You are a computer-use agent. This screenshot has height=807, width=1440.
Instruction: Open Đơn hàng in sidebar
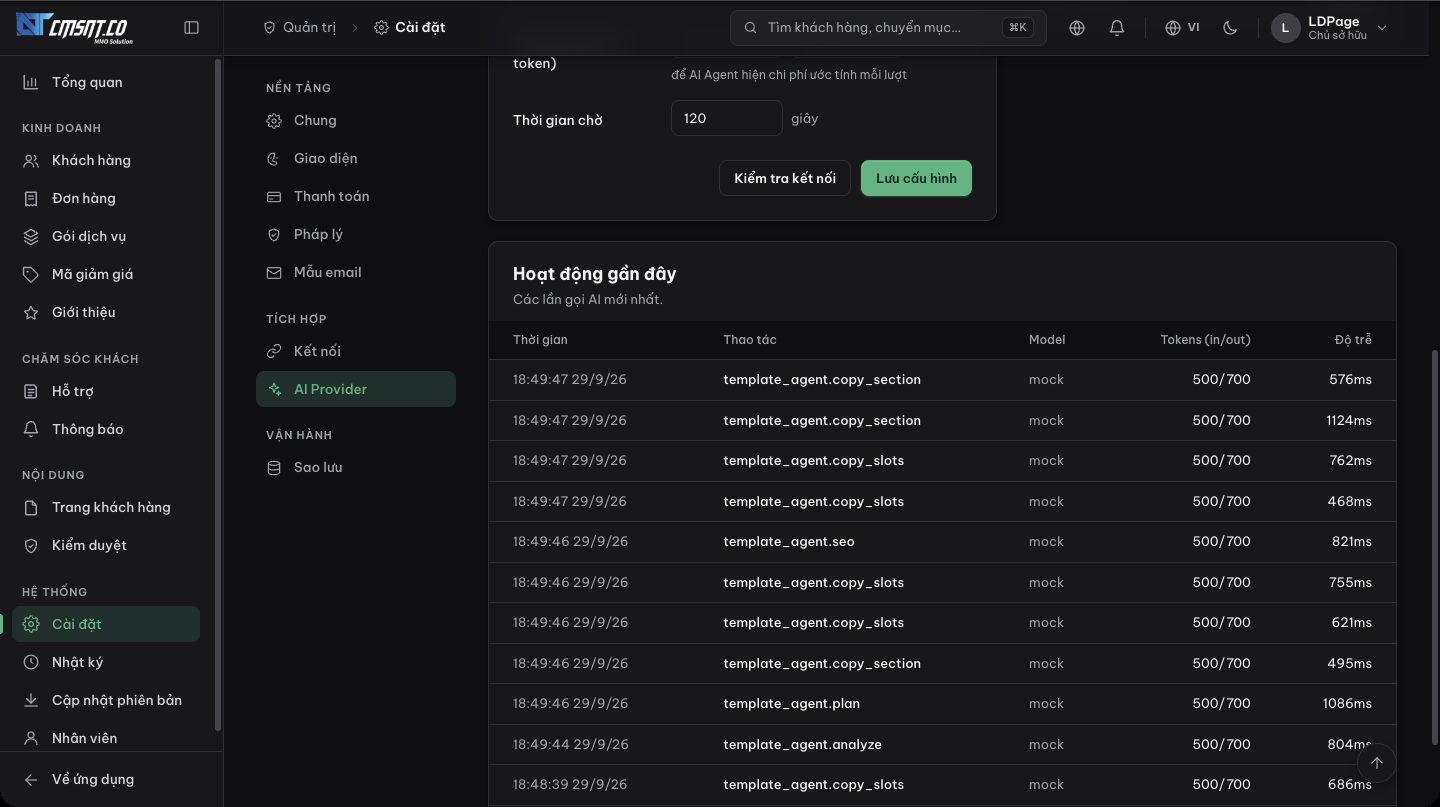[x=106, y=198]
